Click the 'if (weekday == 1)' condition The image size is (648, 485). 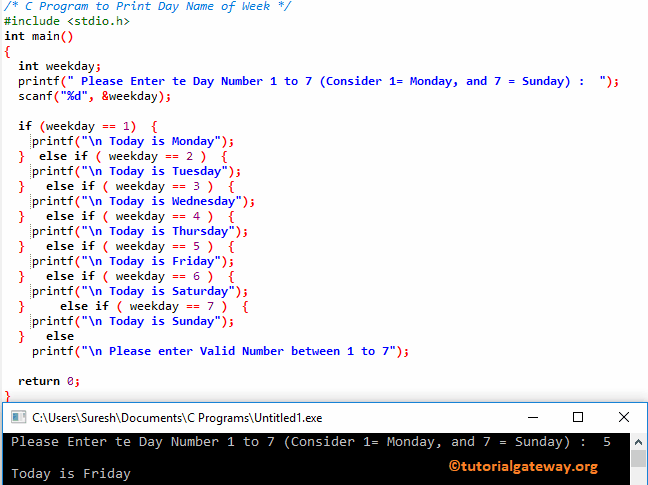click(88, 126)
